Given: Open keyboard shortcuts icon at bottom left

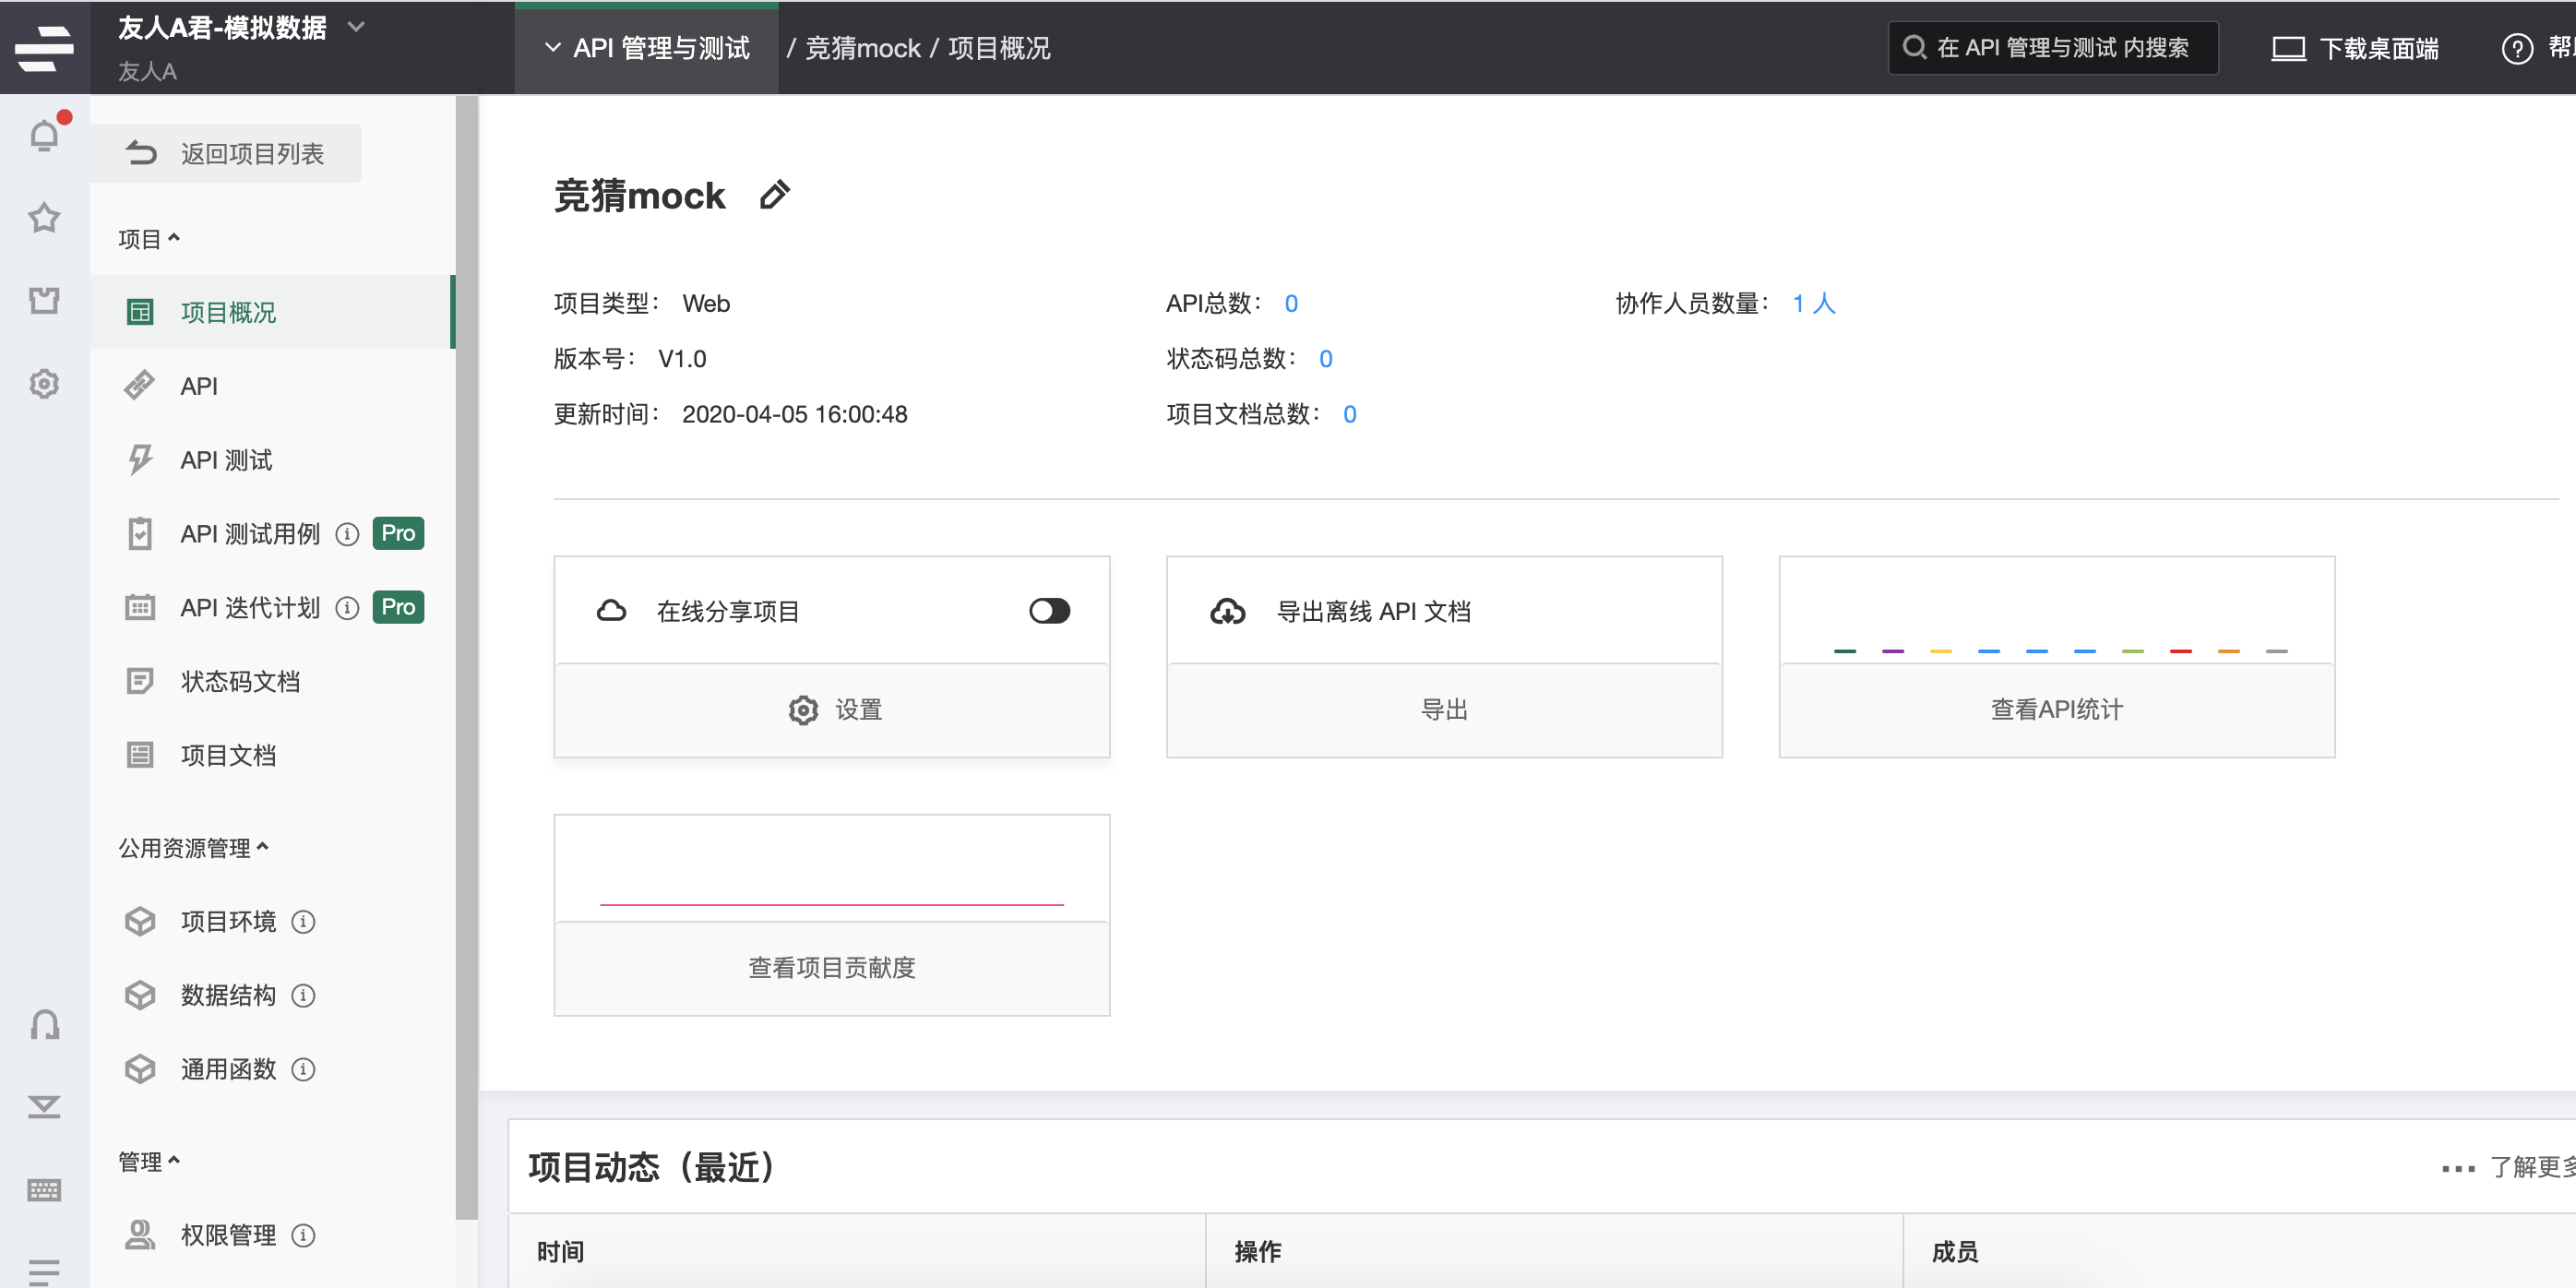Looking at the screenshot, I should click(x=44, y=1189).
